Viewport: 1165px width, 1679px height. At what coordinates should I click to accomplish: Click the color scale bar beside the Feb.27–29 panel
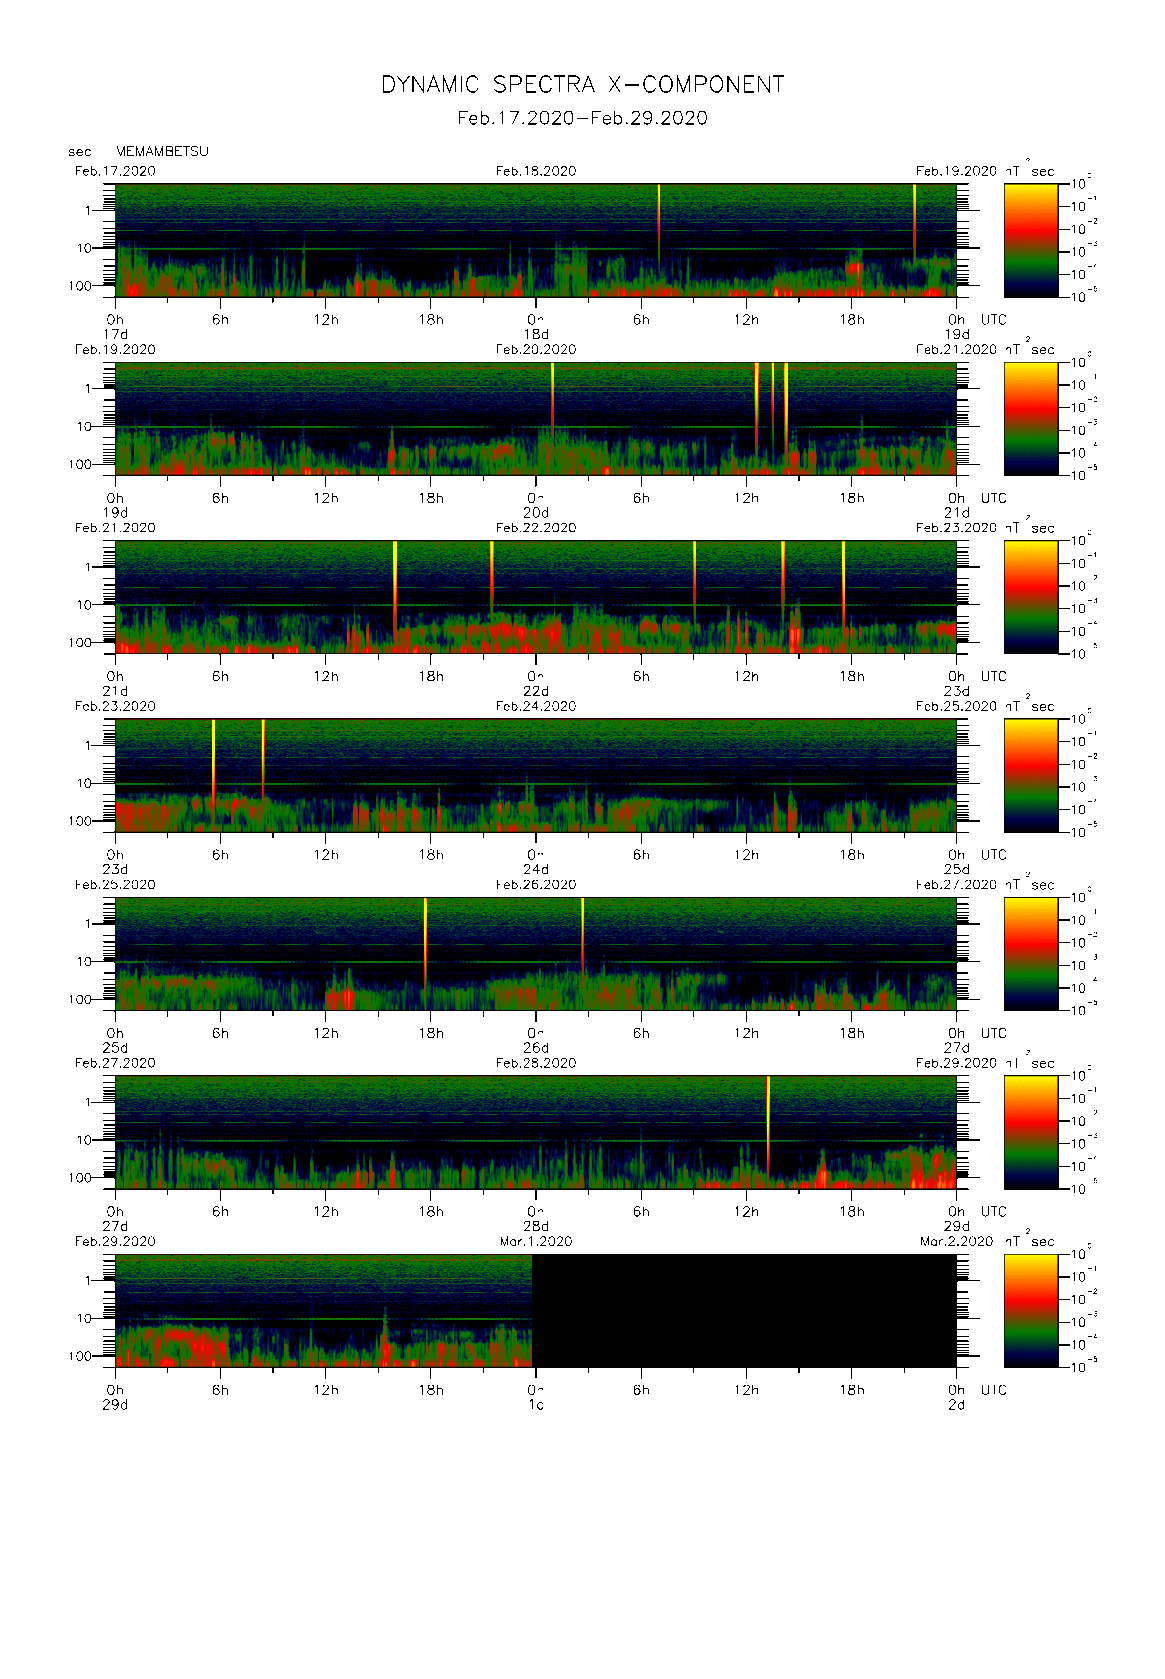coord(1031,1132)
